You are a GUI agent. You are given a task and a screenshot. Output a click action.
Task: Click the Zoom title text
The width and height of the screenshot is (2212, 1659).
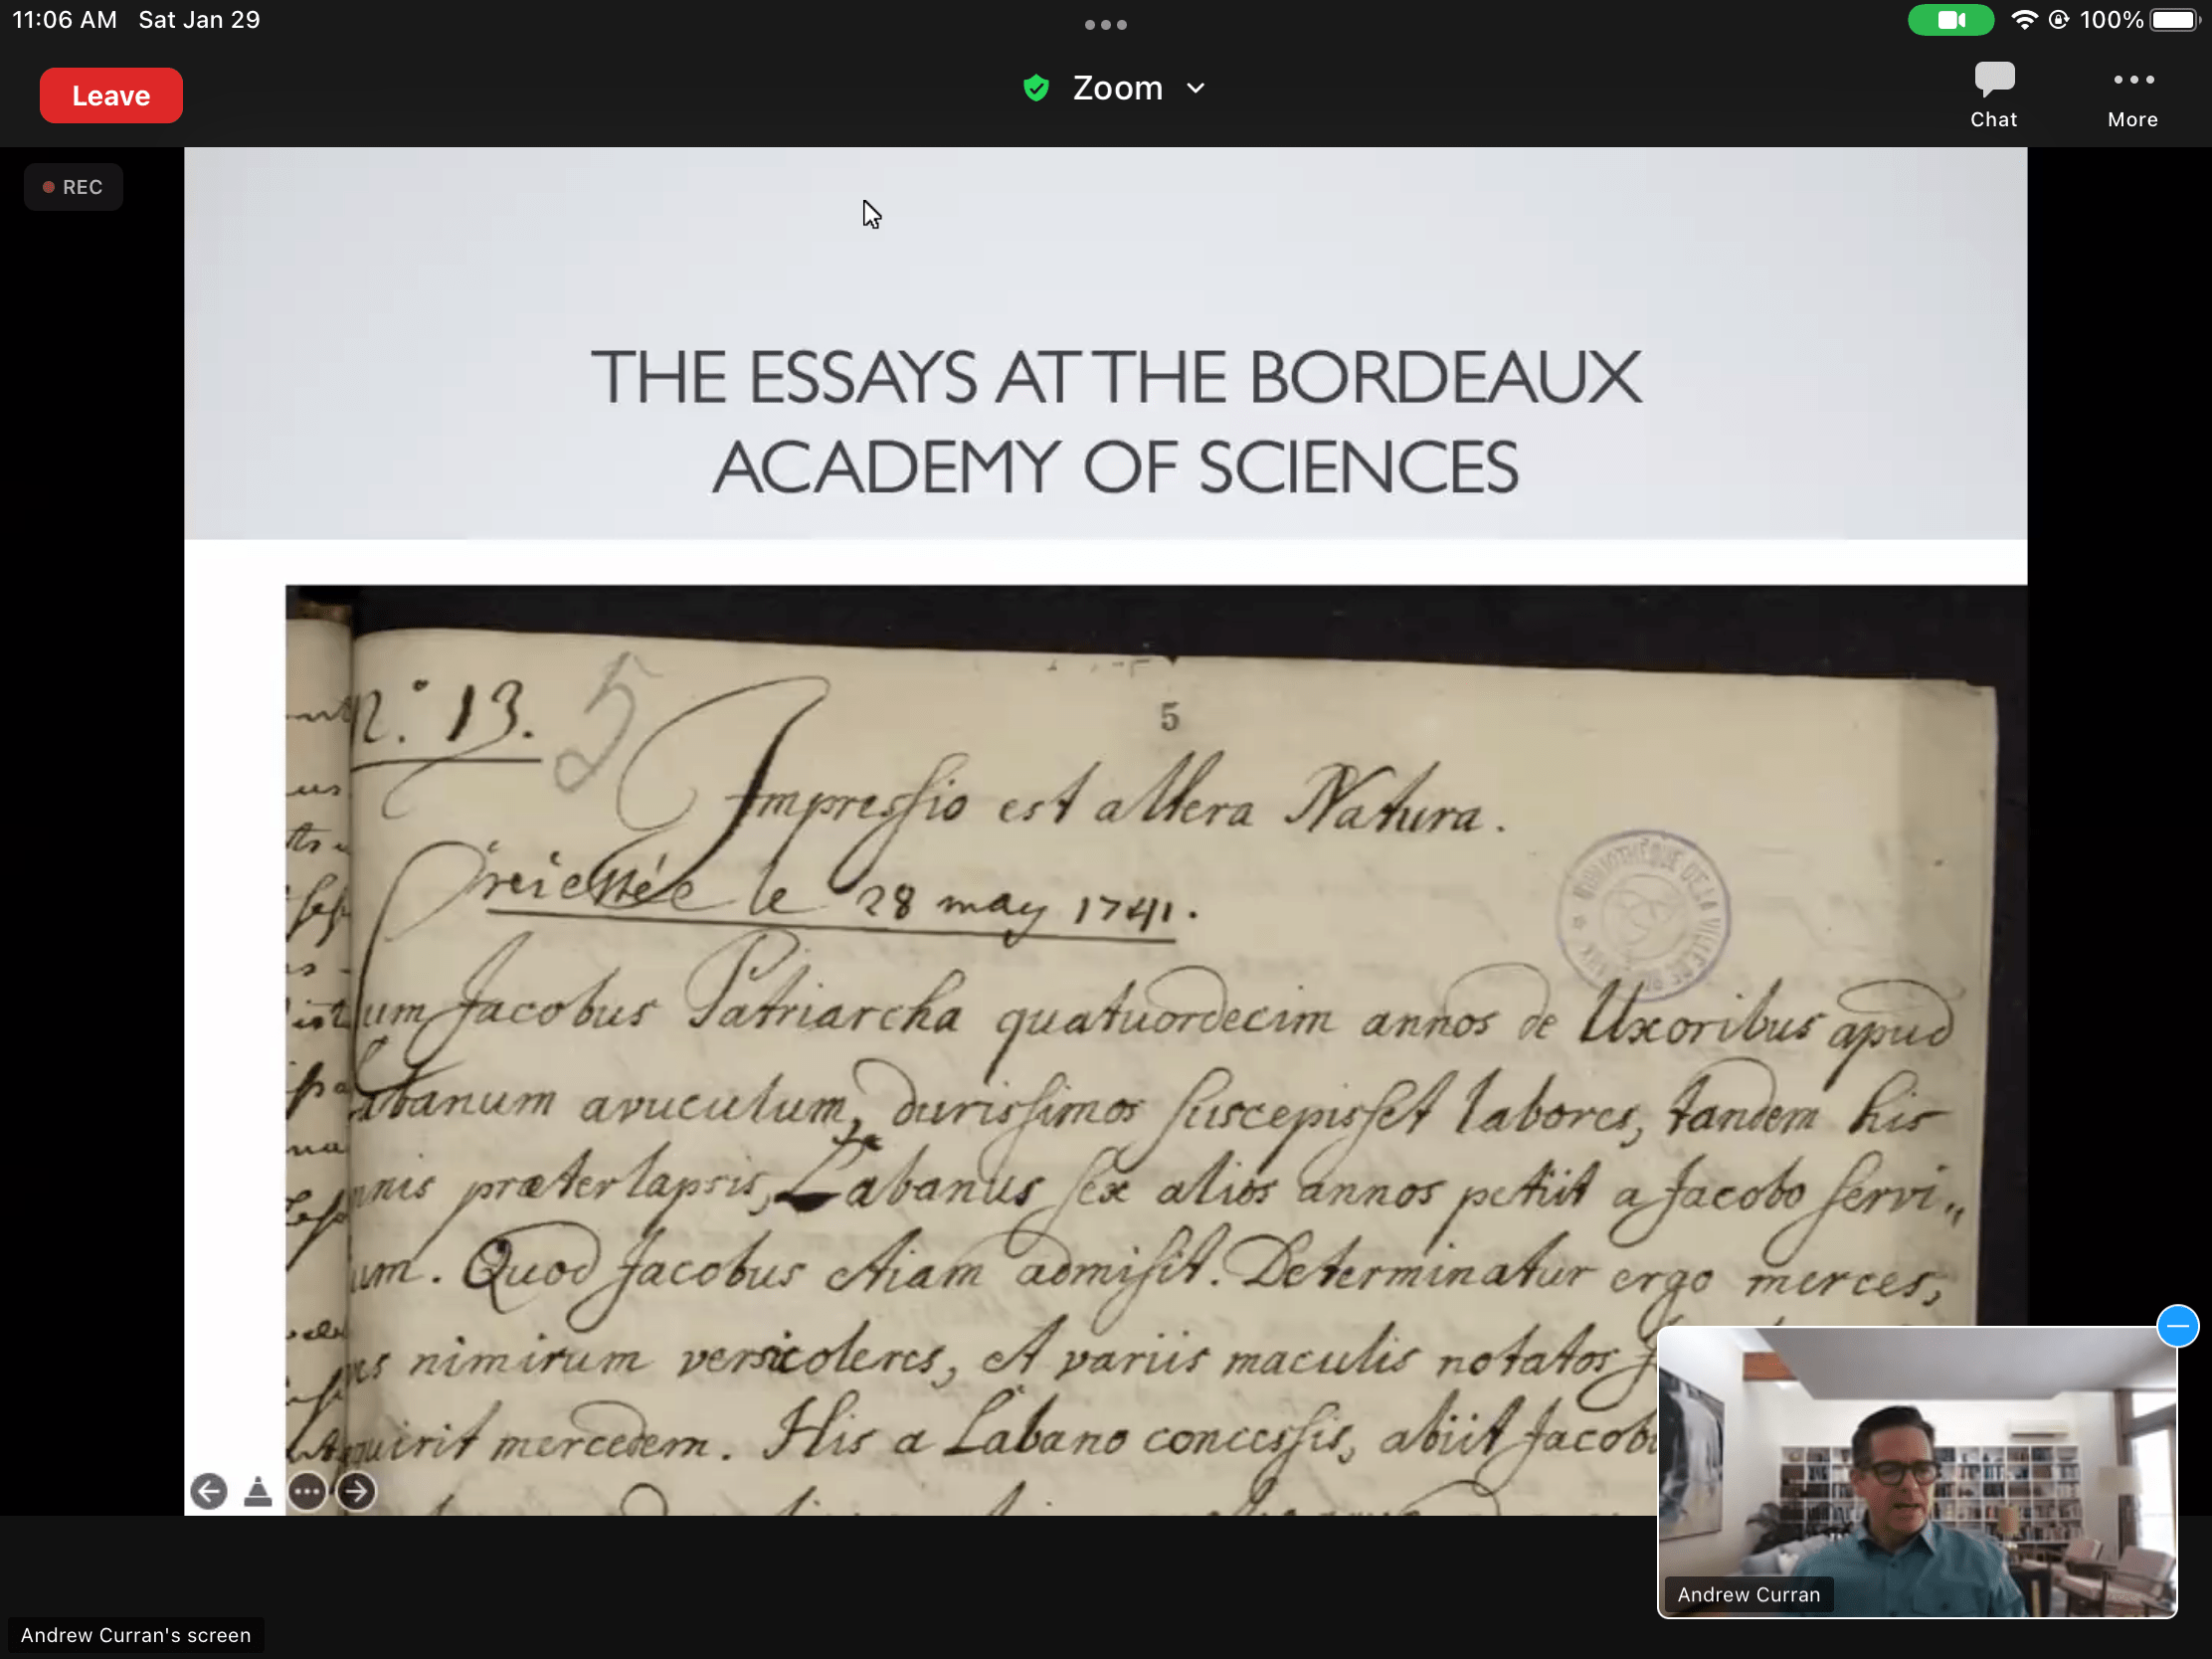coord(1117,89)
